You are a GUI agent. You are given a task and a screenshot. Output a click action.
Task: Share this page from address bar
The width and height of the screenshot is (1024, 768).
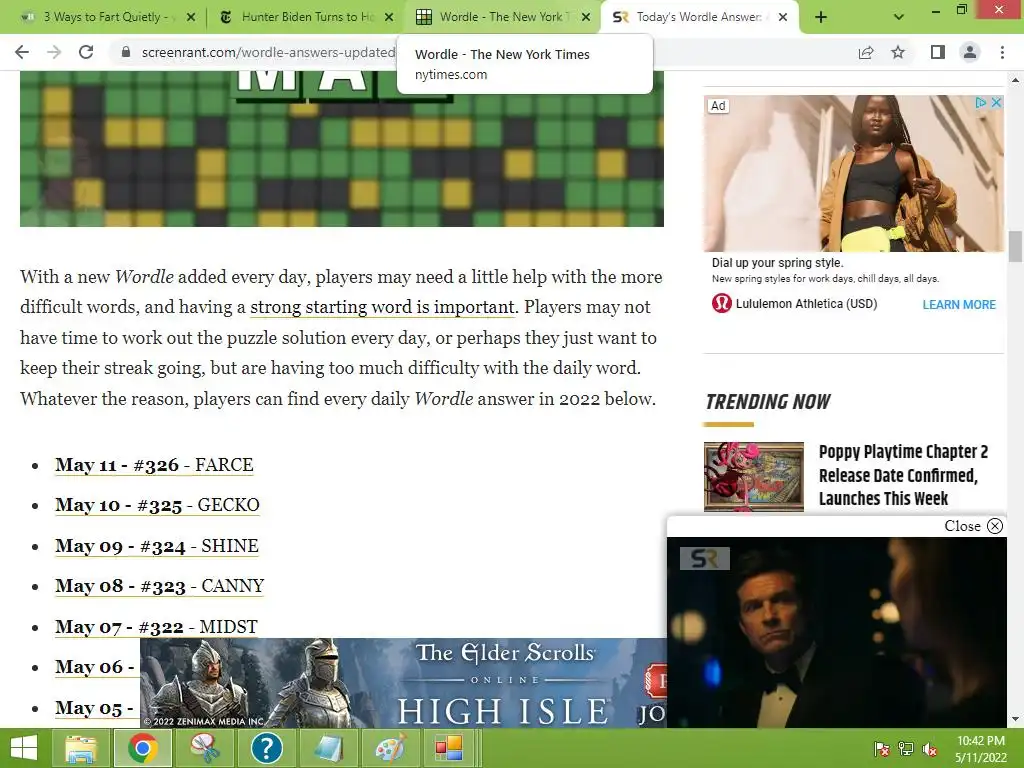click(866, 52)
